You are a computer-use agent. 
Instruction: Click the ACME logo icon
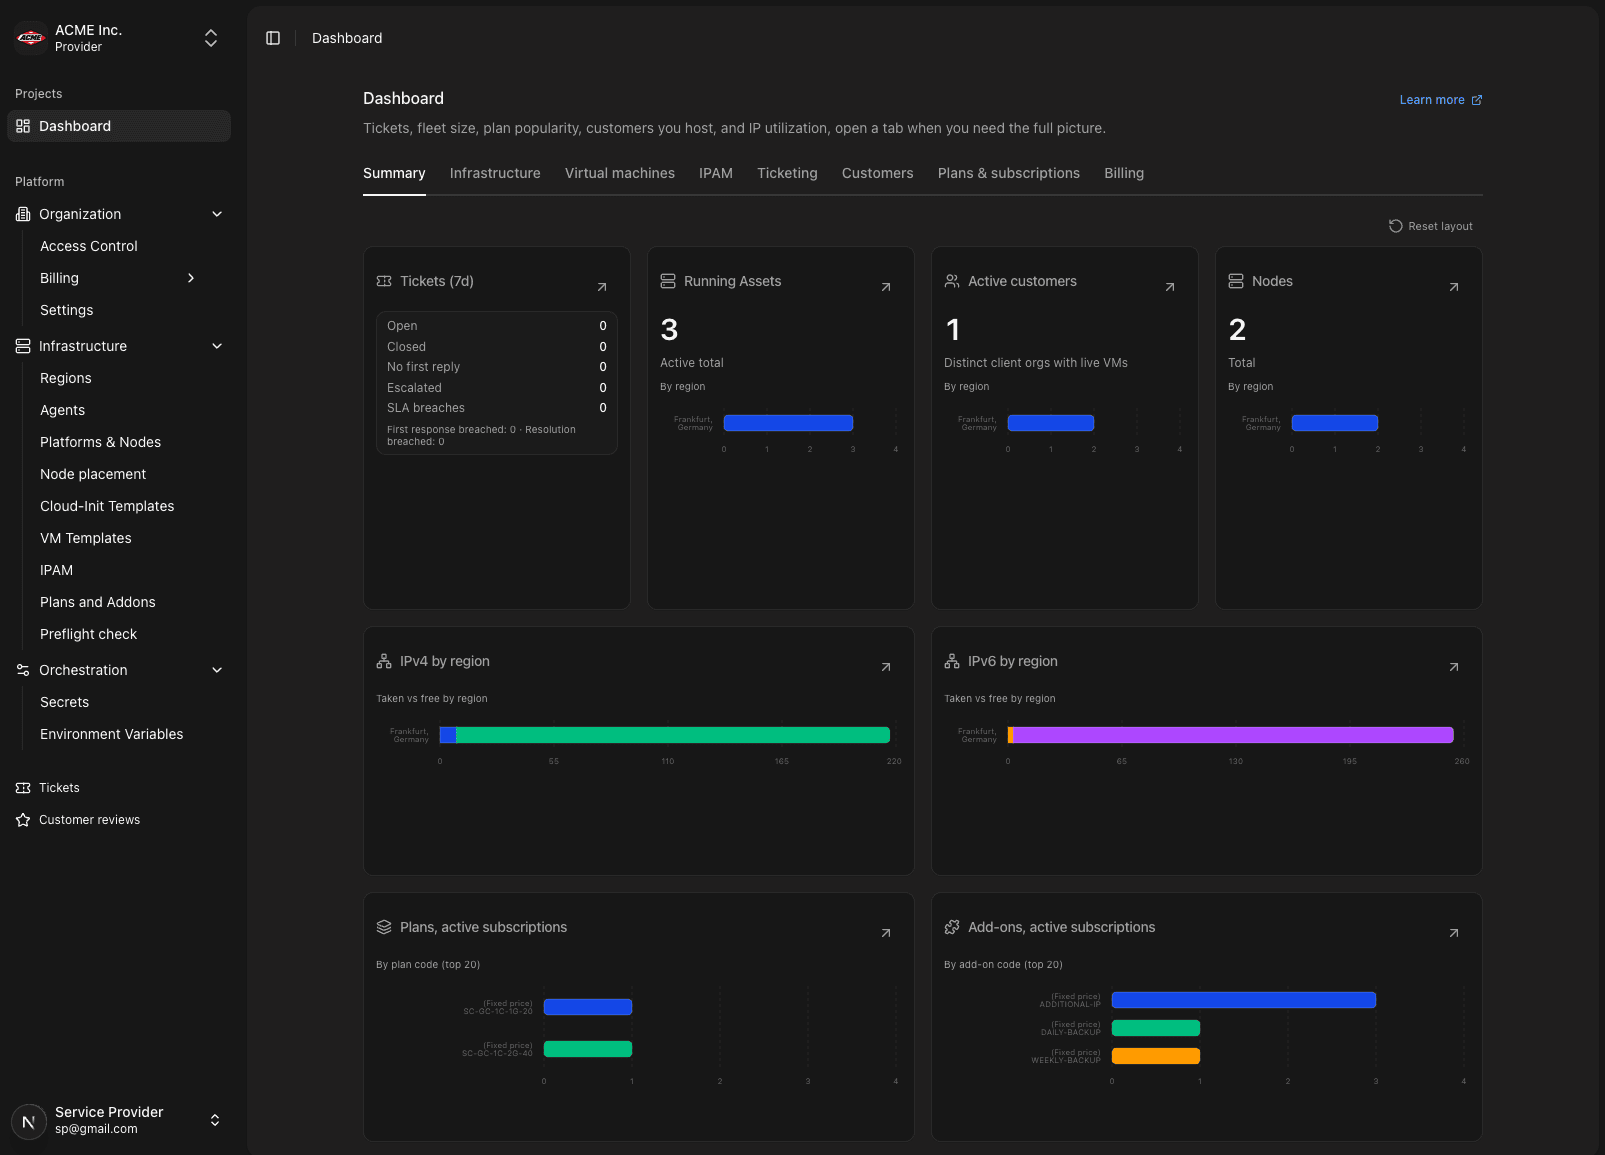pos(31,38)
